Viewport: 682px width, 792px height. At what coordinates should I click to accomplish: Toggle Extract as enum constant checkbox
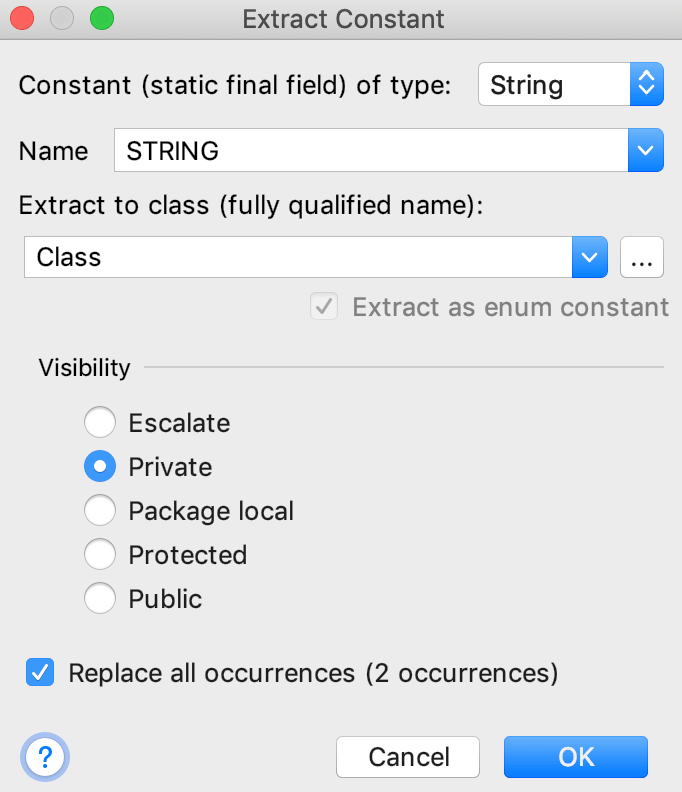(x=324, y=307)
